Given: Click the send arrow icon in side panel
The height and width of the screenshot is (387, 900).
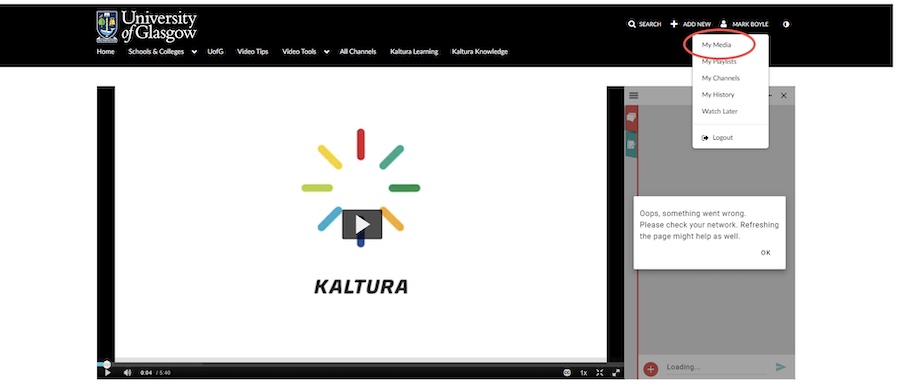Looking at the screenshot, I should pos(781,367).
